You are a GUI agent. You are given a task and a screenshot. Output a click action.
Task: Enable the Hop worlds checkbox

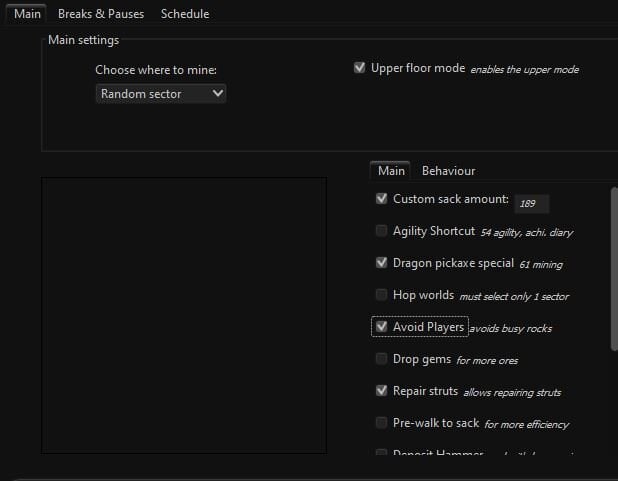click(x=381, y=295)
